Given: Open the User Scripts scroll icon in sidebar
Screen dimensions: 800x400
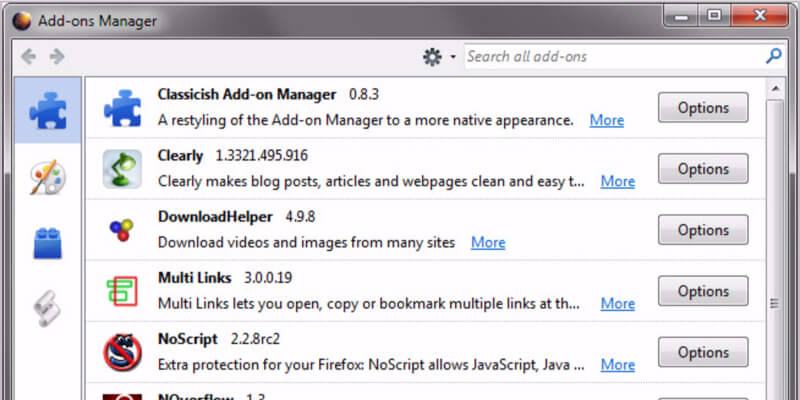Looking at the screenshot, I should [x=47, y=308].
